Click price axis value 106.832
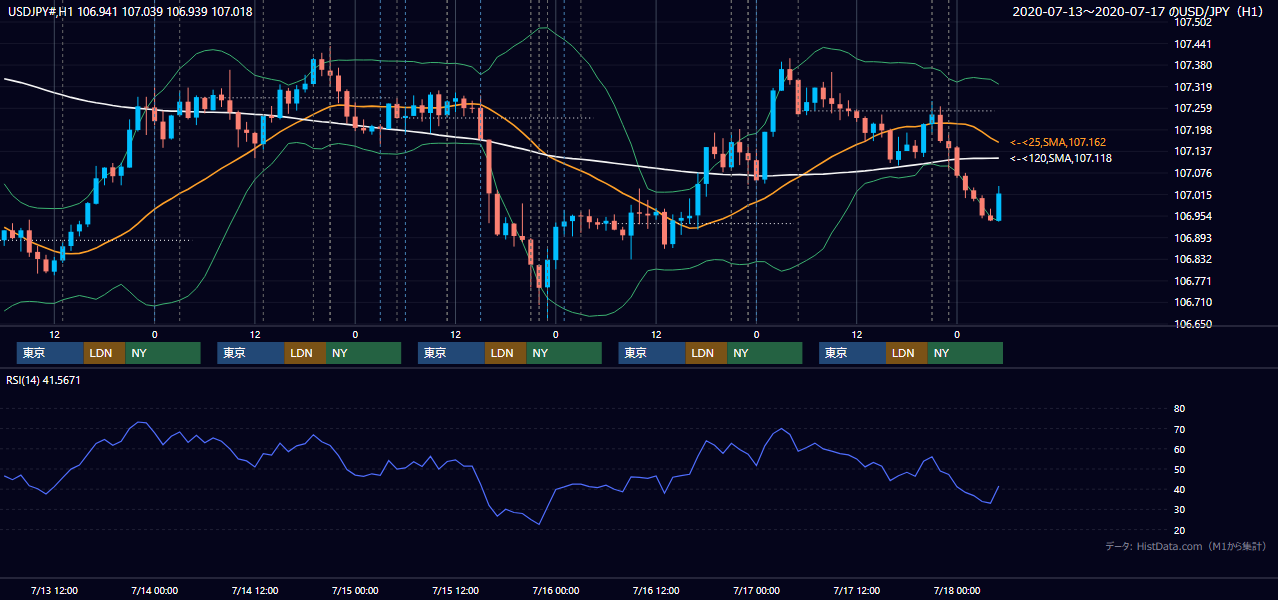 (1194, 259)
